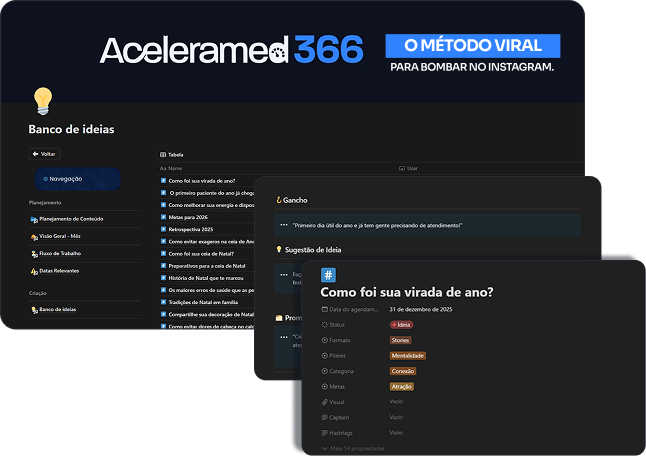Viewport: 646px width, 456px height.
Task: Open the 'Metas para 2026' row
Action: pyautogui.click(x=188, y=217)
